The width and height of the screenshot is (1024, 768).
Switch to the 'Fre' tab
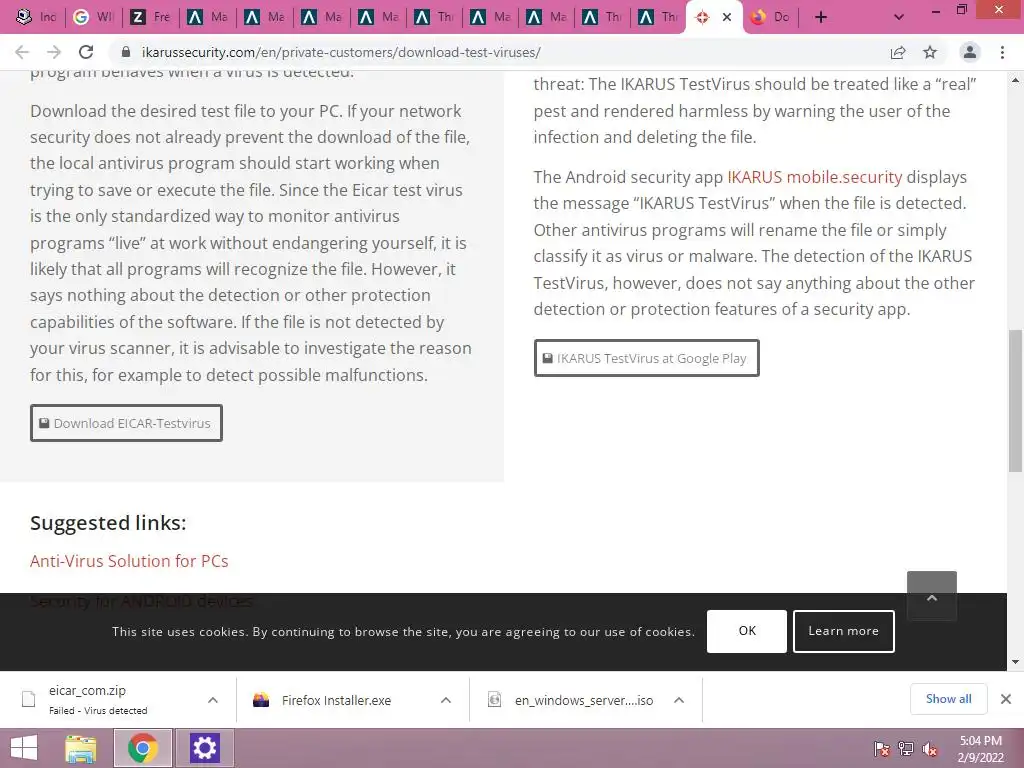click(x=150, y=17)
